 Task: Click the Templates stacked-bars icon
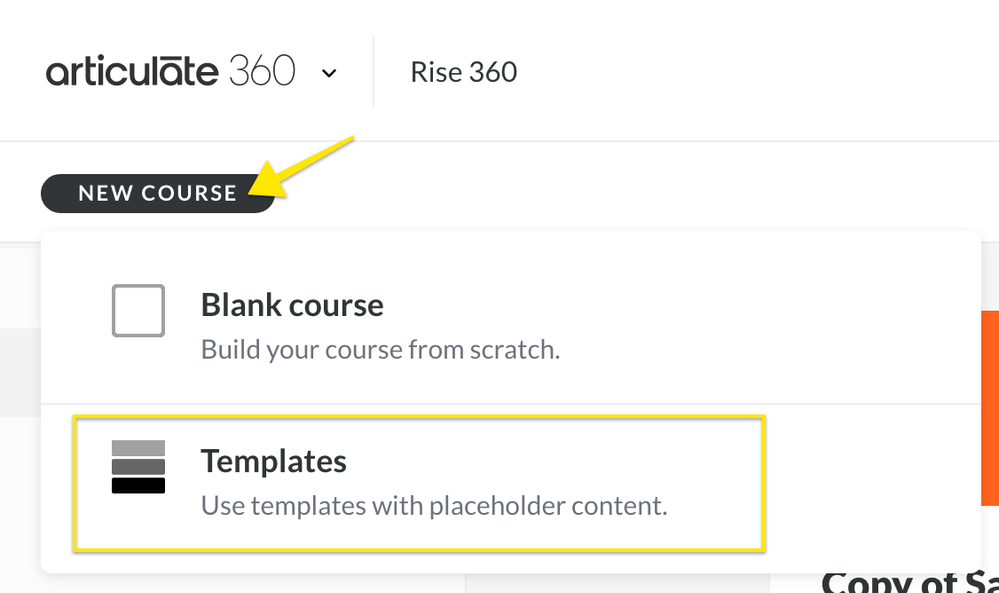[x=138, y=467]
